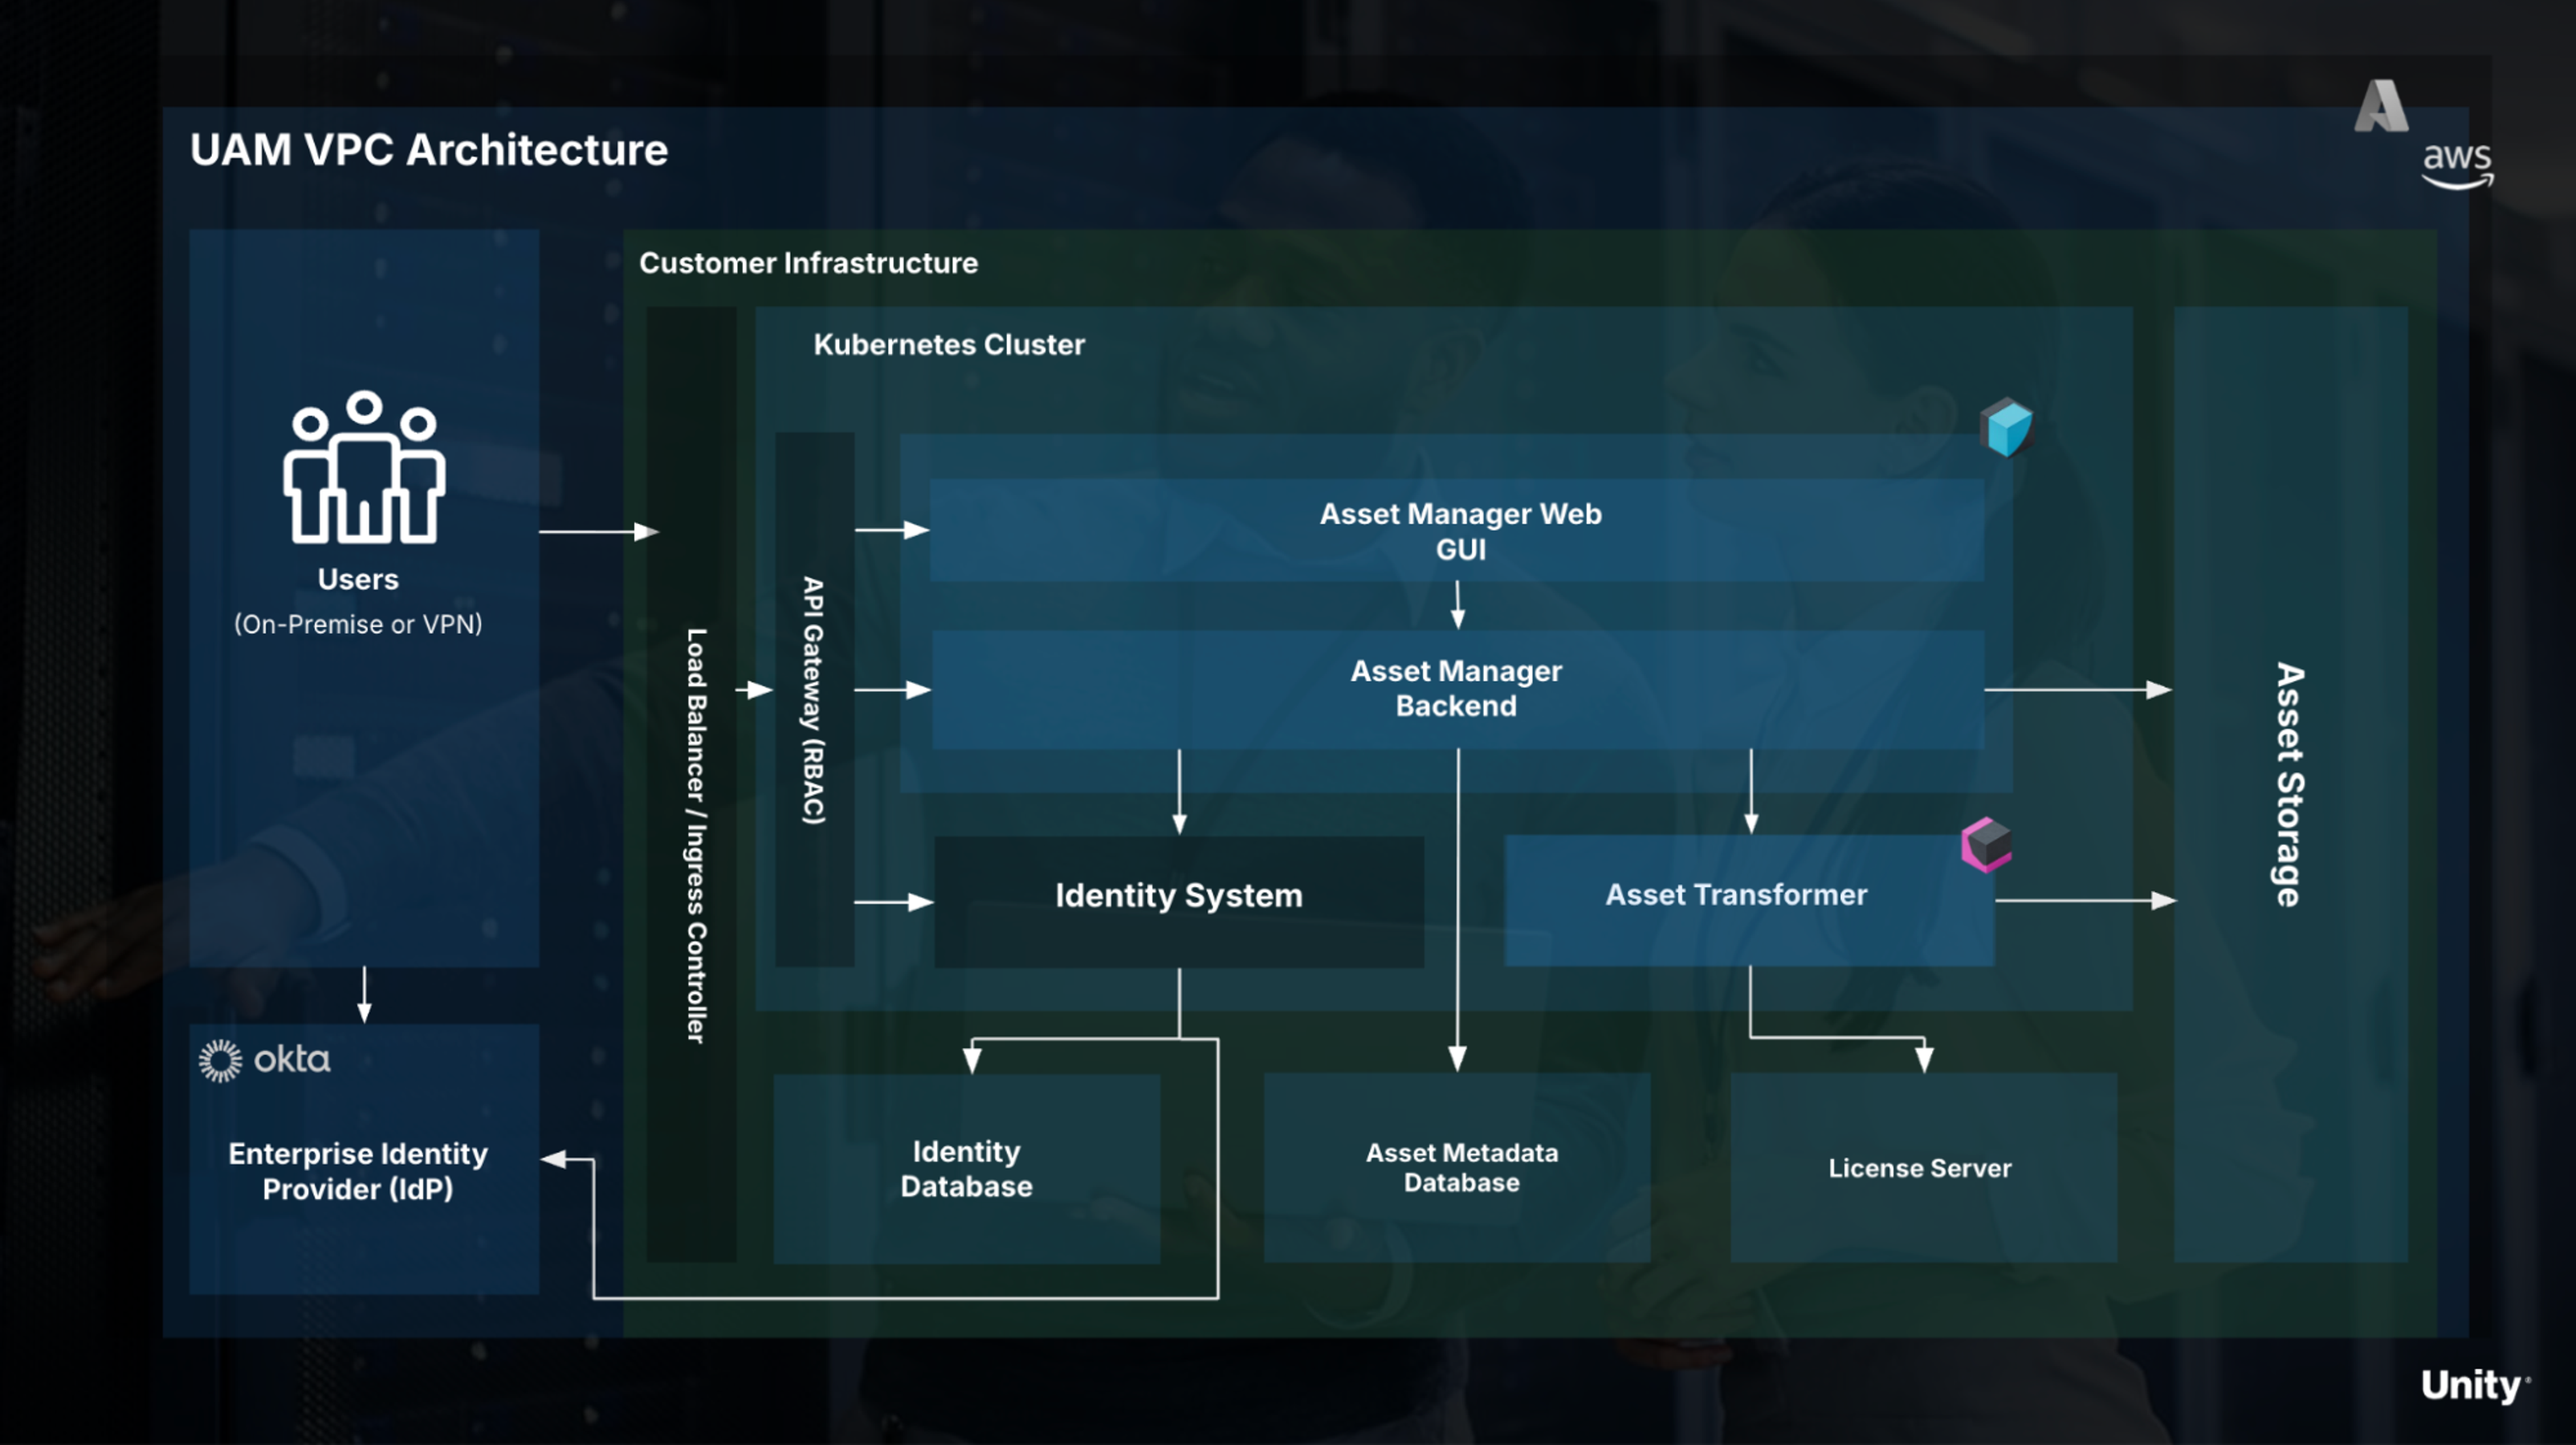Click the (On-Premise or VPN) caption
Image resolution: width=2576 pixels, height=1445 pixels.
[x=358, y=624]
